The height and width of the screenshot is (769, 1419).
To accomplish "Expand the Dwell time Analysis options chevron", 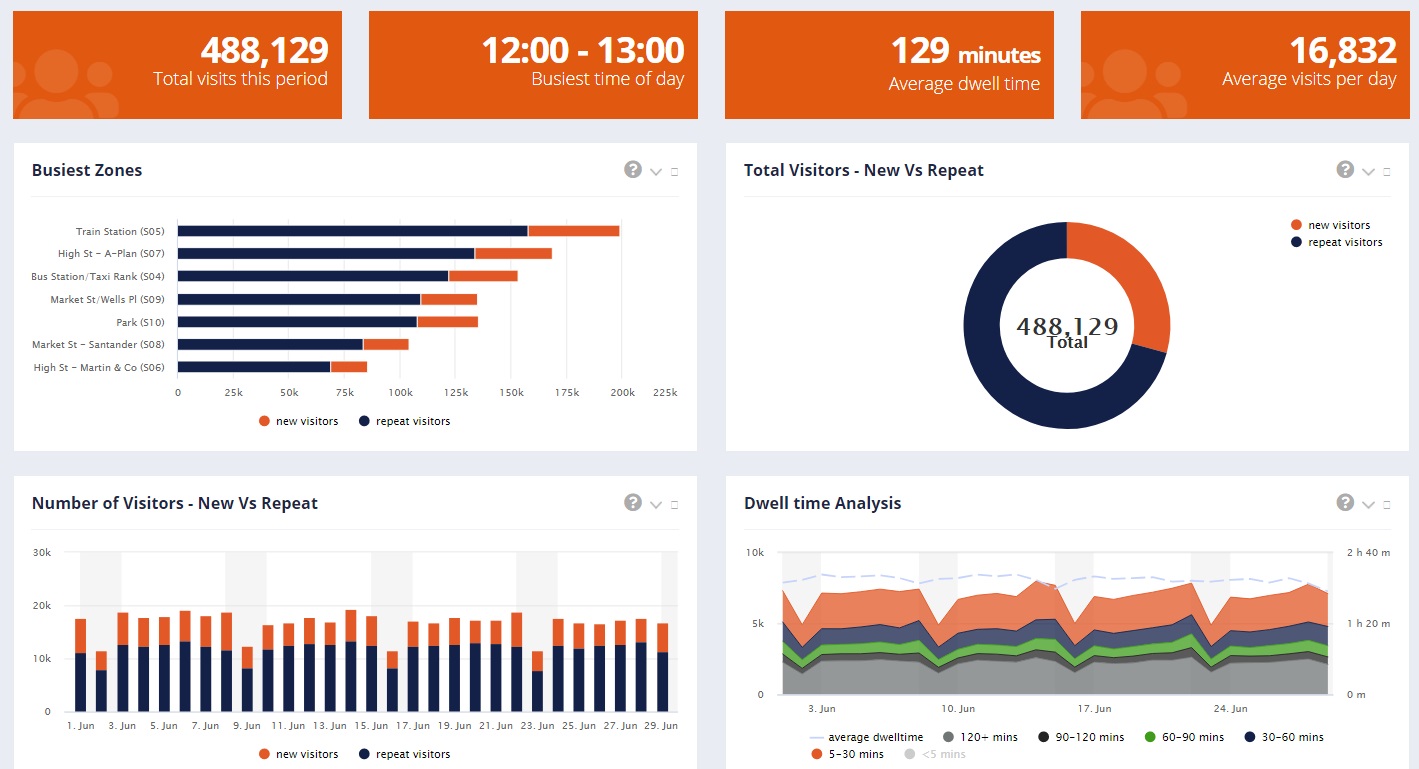I will 1369,505.
